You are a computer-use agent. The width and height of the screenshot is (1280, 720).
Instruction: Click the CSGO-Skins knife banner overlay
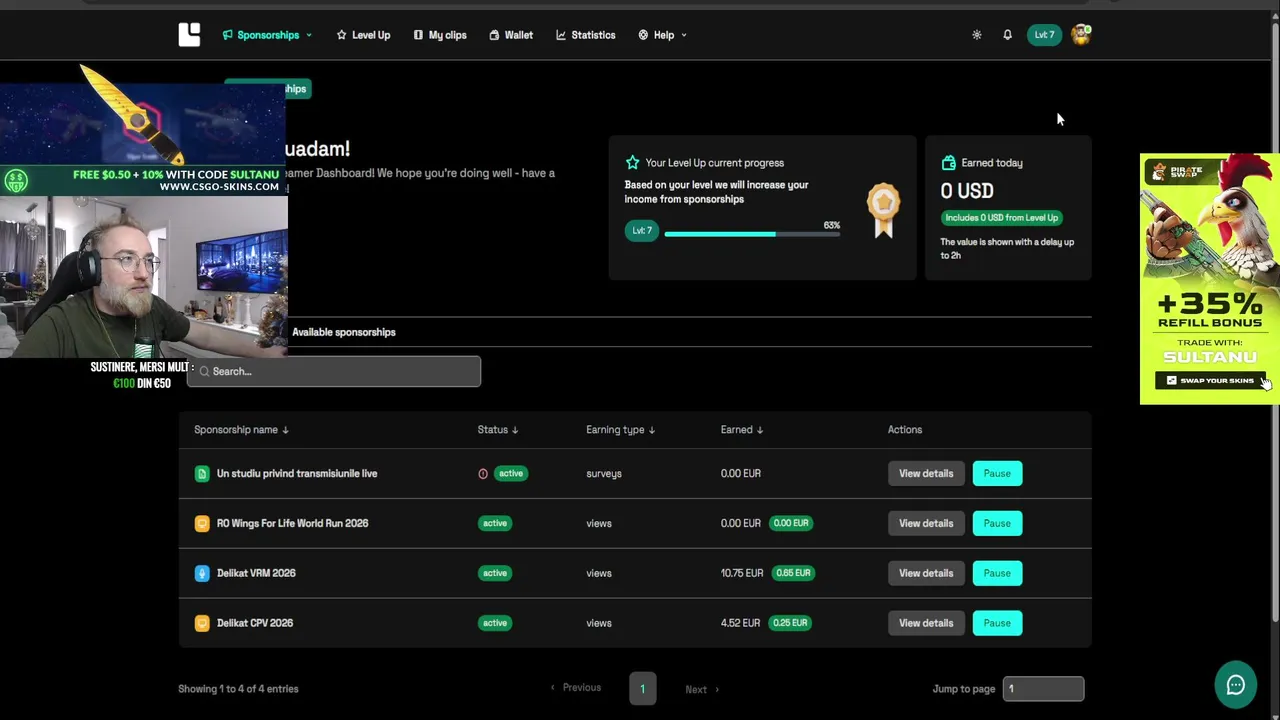point(144,130)
